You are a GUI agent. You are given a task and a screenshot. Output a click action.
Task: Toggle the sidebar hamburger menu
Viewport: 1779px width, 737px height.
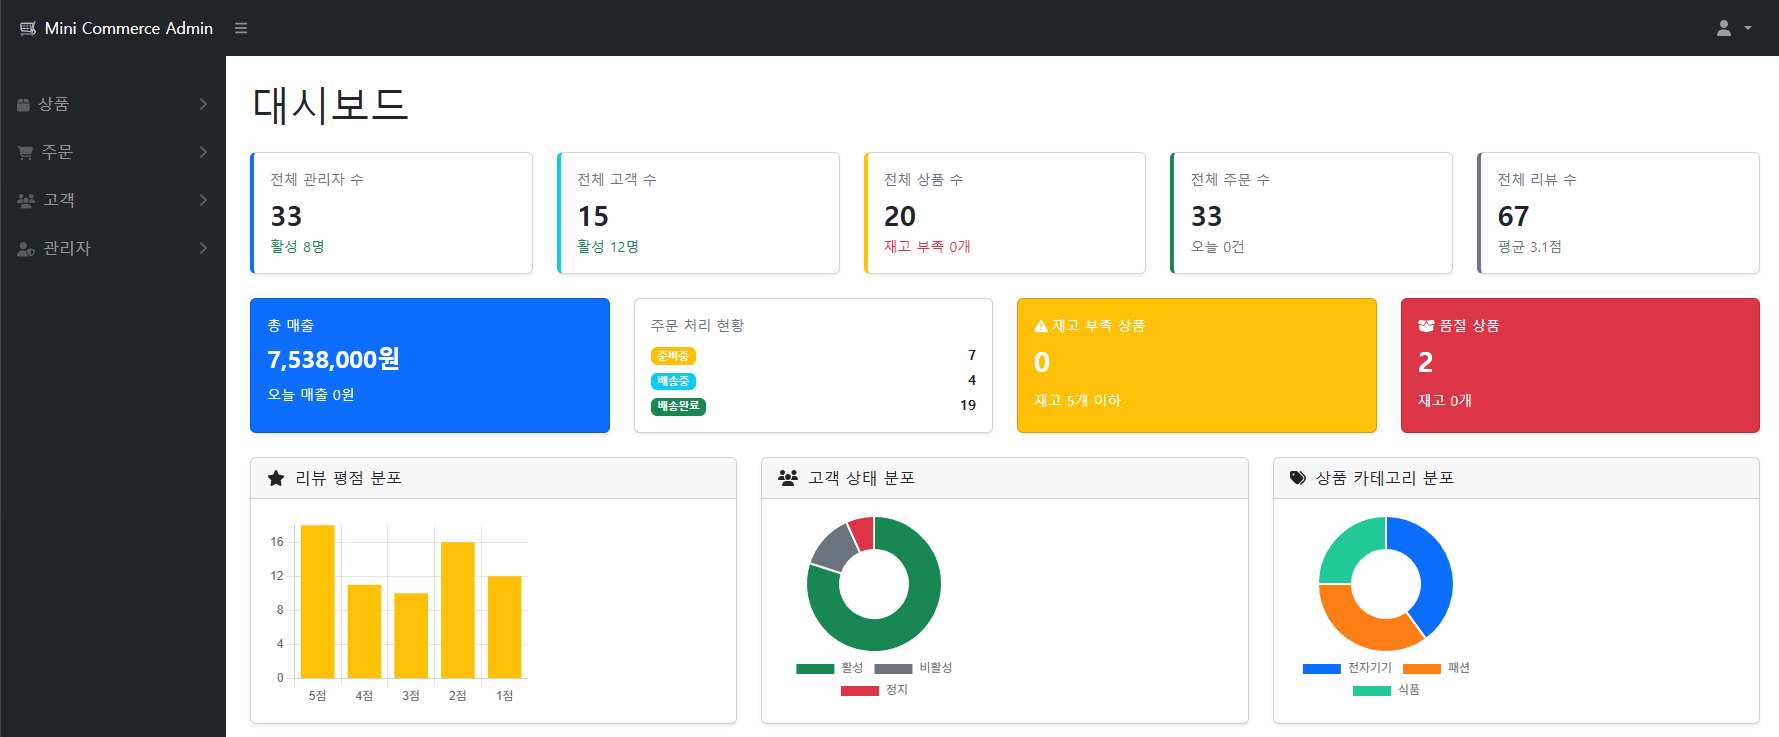click(x=241, y=28)
